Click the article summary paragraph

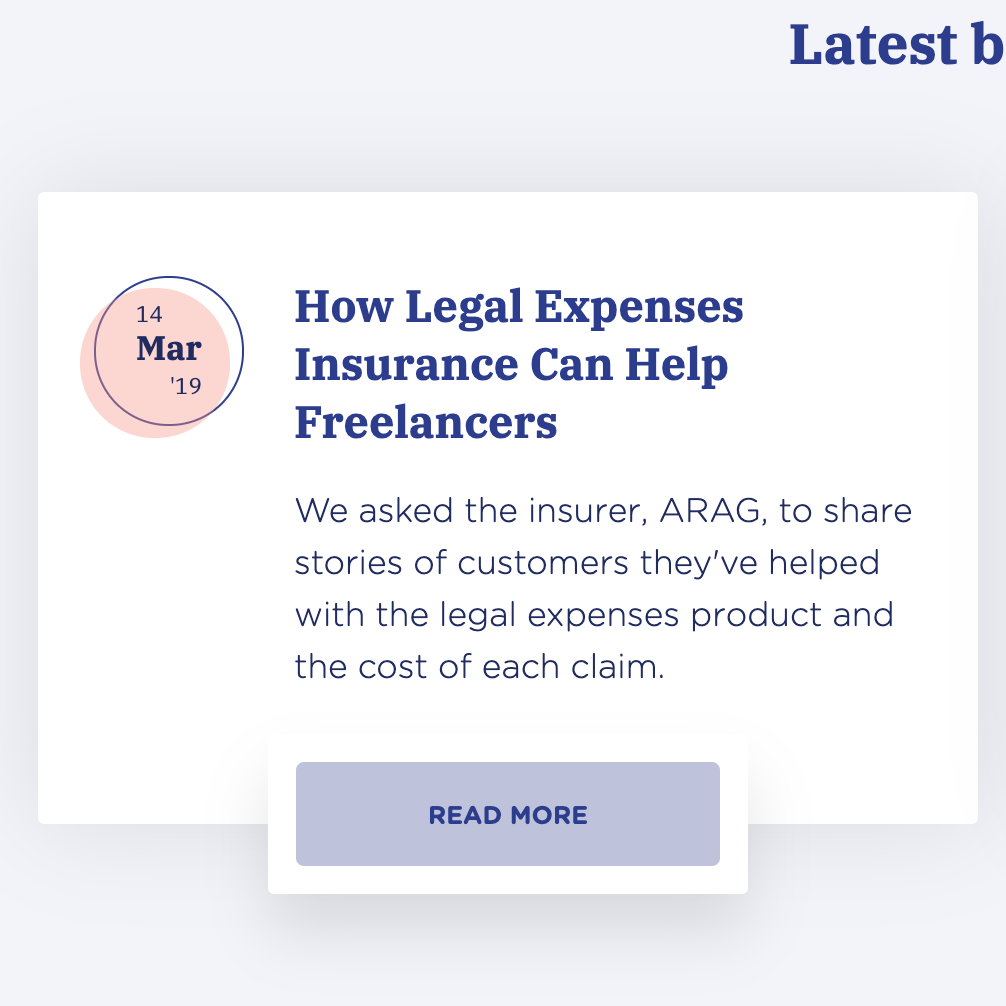(603, 588)
